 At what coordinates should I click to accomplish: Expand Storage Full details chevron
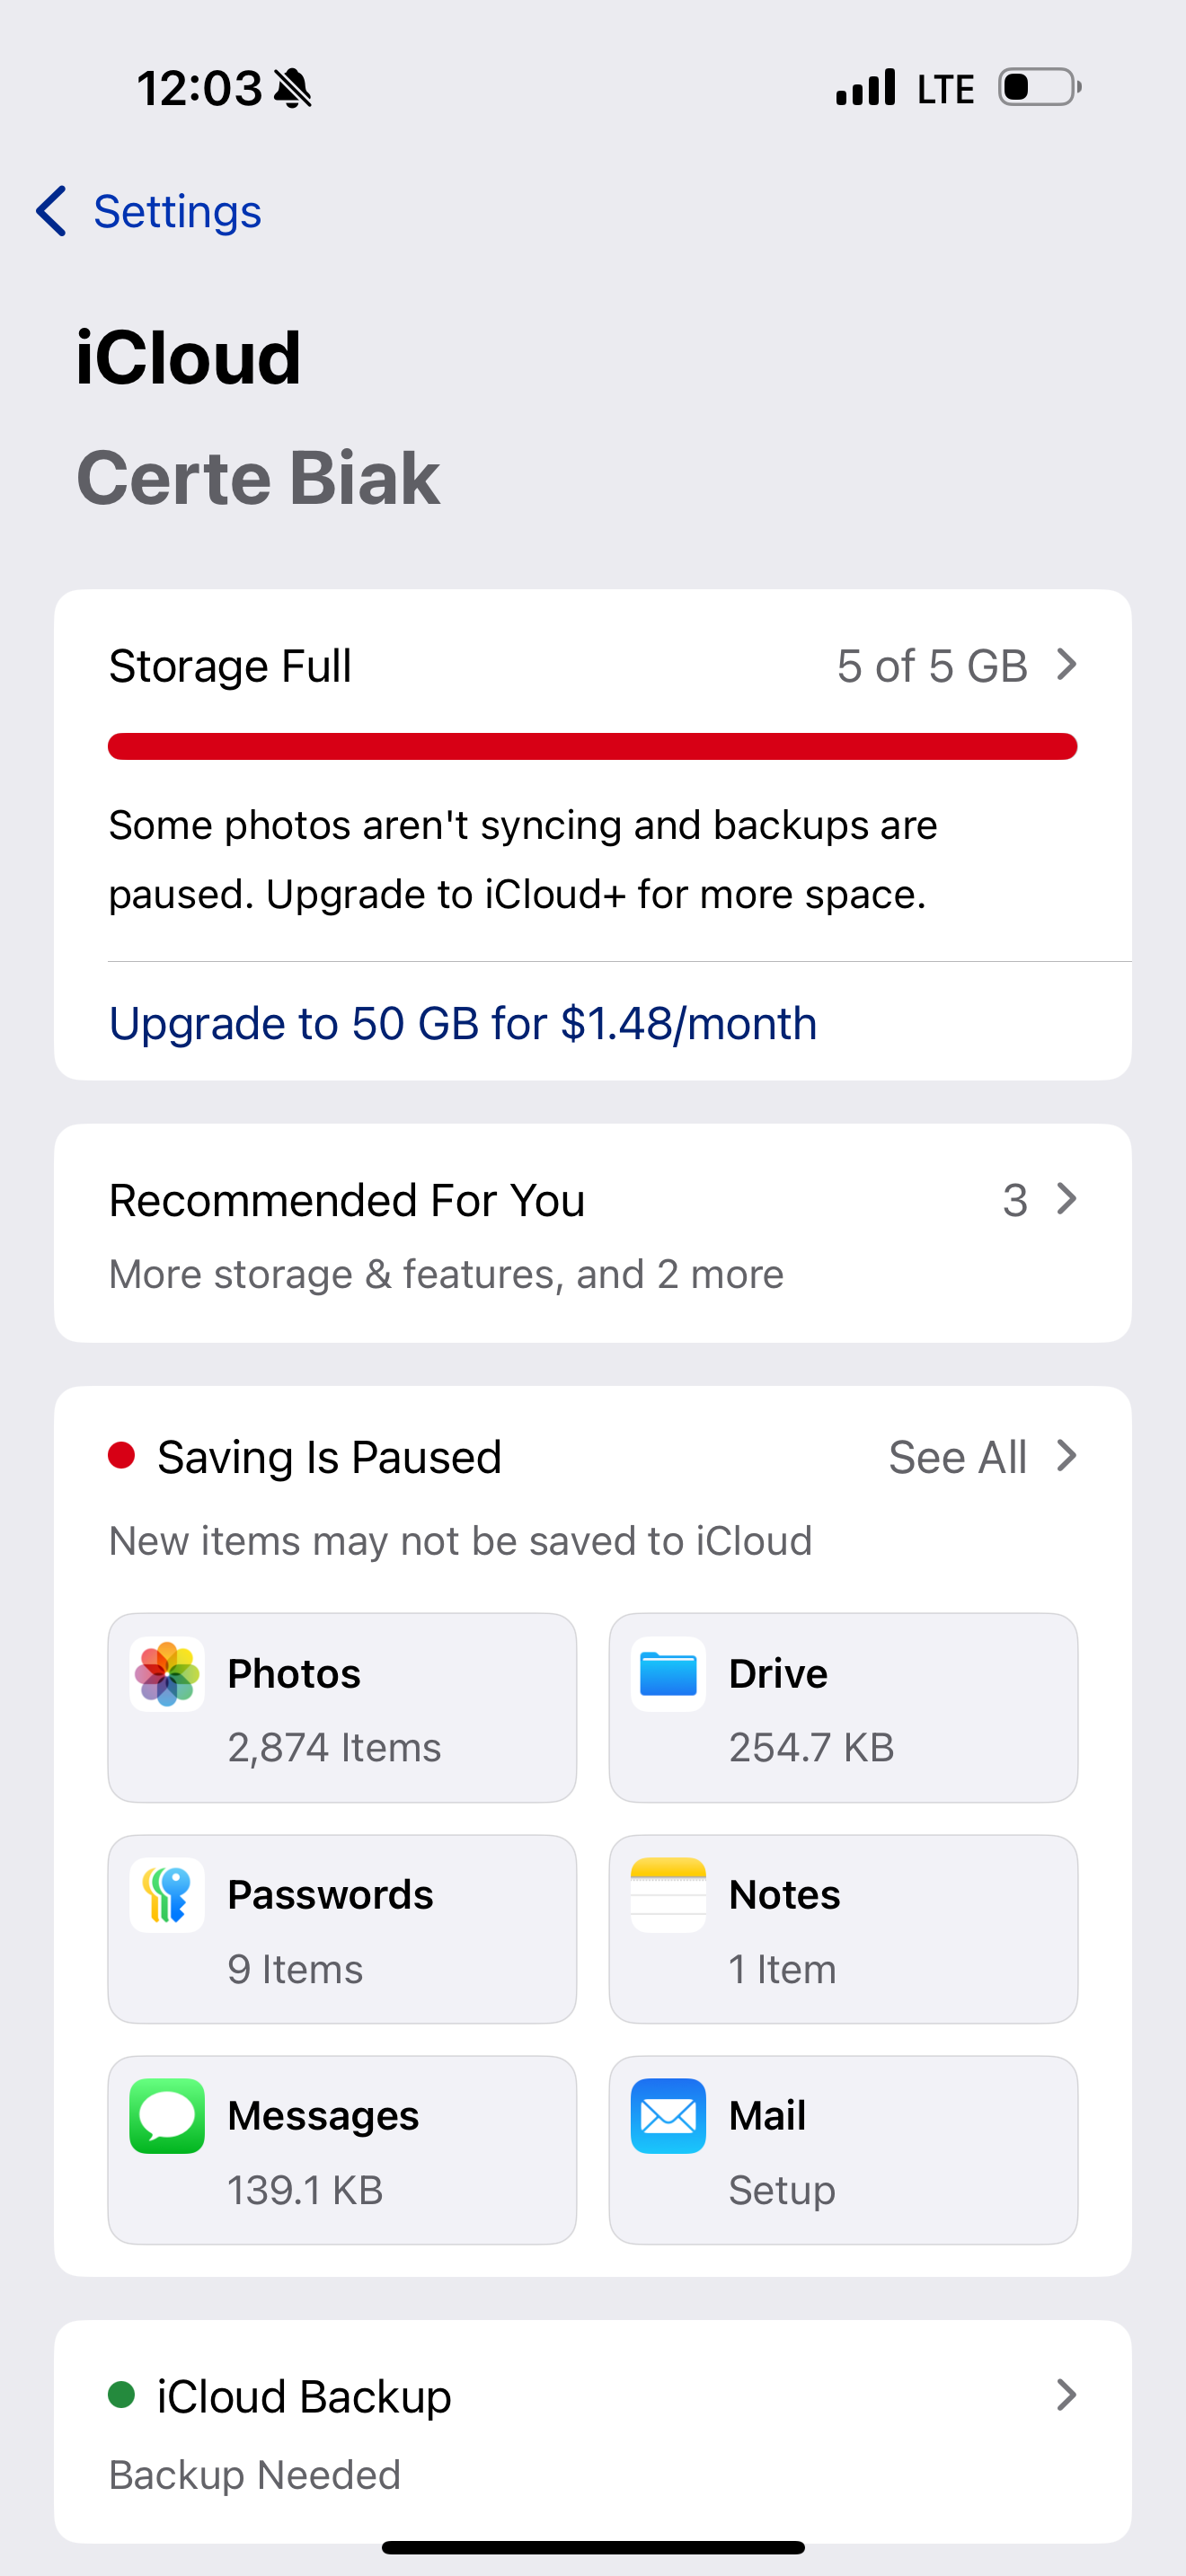coord(1067,665)
